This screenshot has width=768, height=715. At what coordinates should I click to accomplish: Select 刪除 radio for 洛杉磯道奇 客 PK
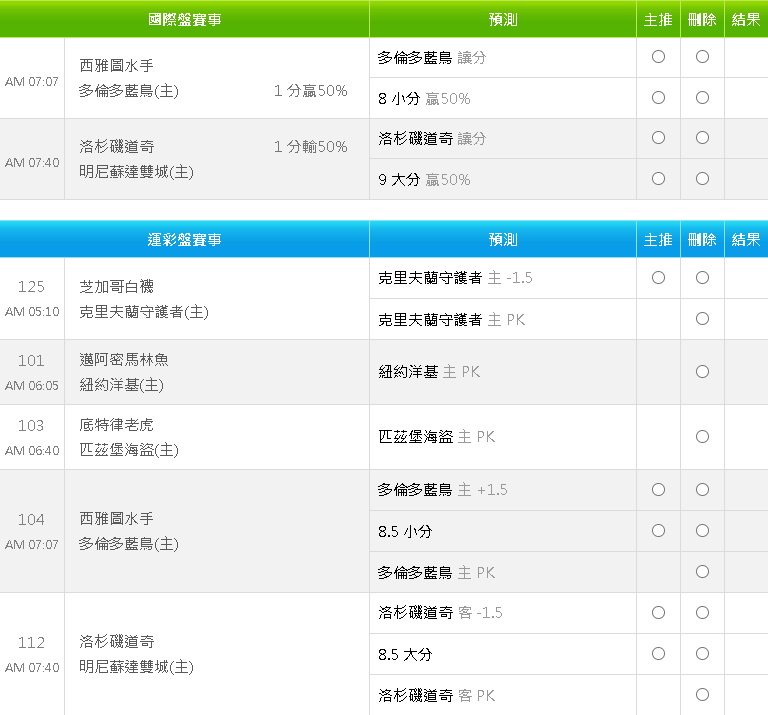(702, 694)
